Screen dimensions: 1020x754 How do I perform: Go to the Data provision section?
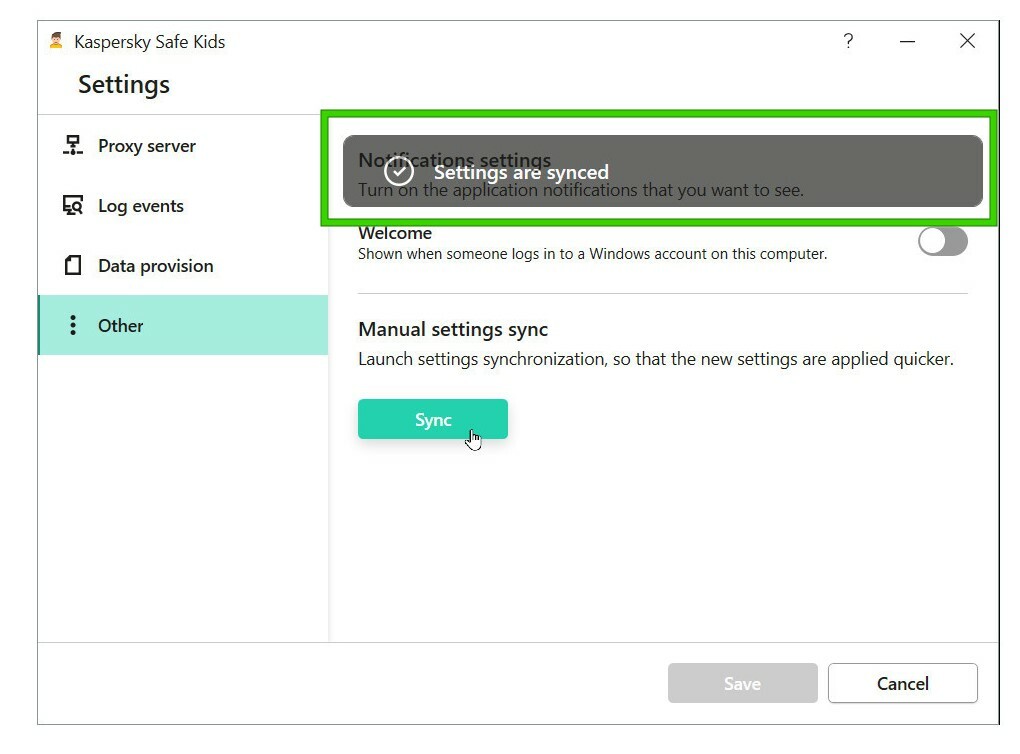(x=183, y=265)
